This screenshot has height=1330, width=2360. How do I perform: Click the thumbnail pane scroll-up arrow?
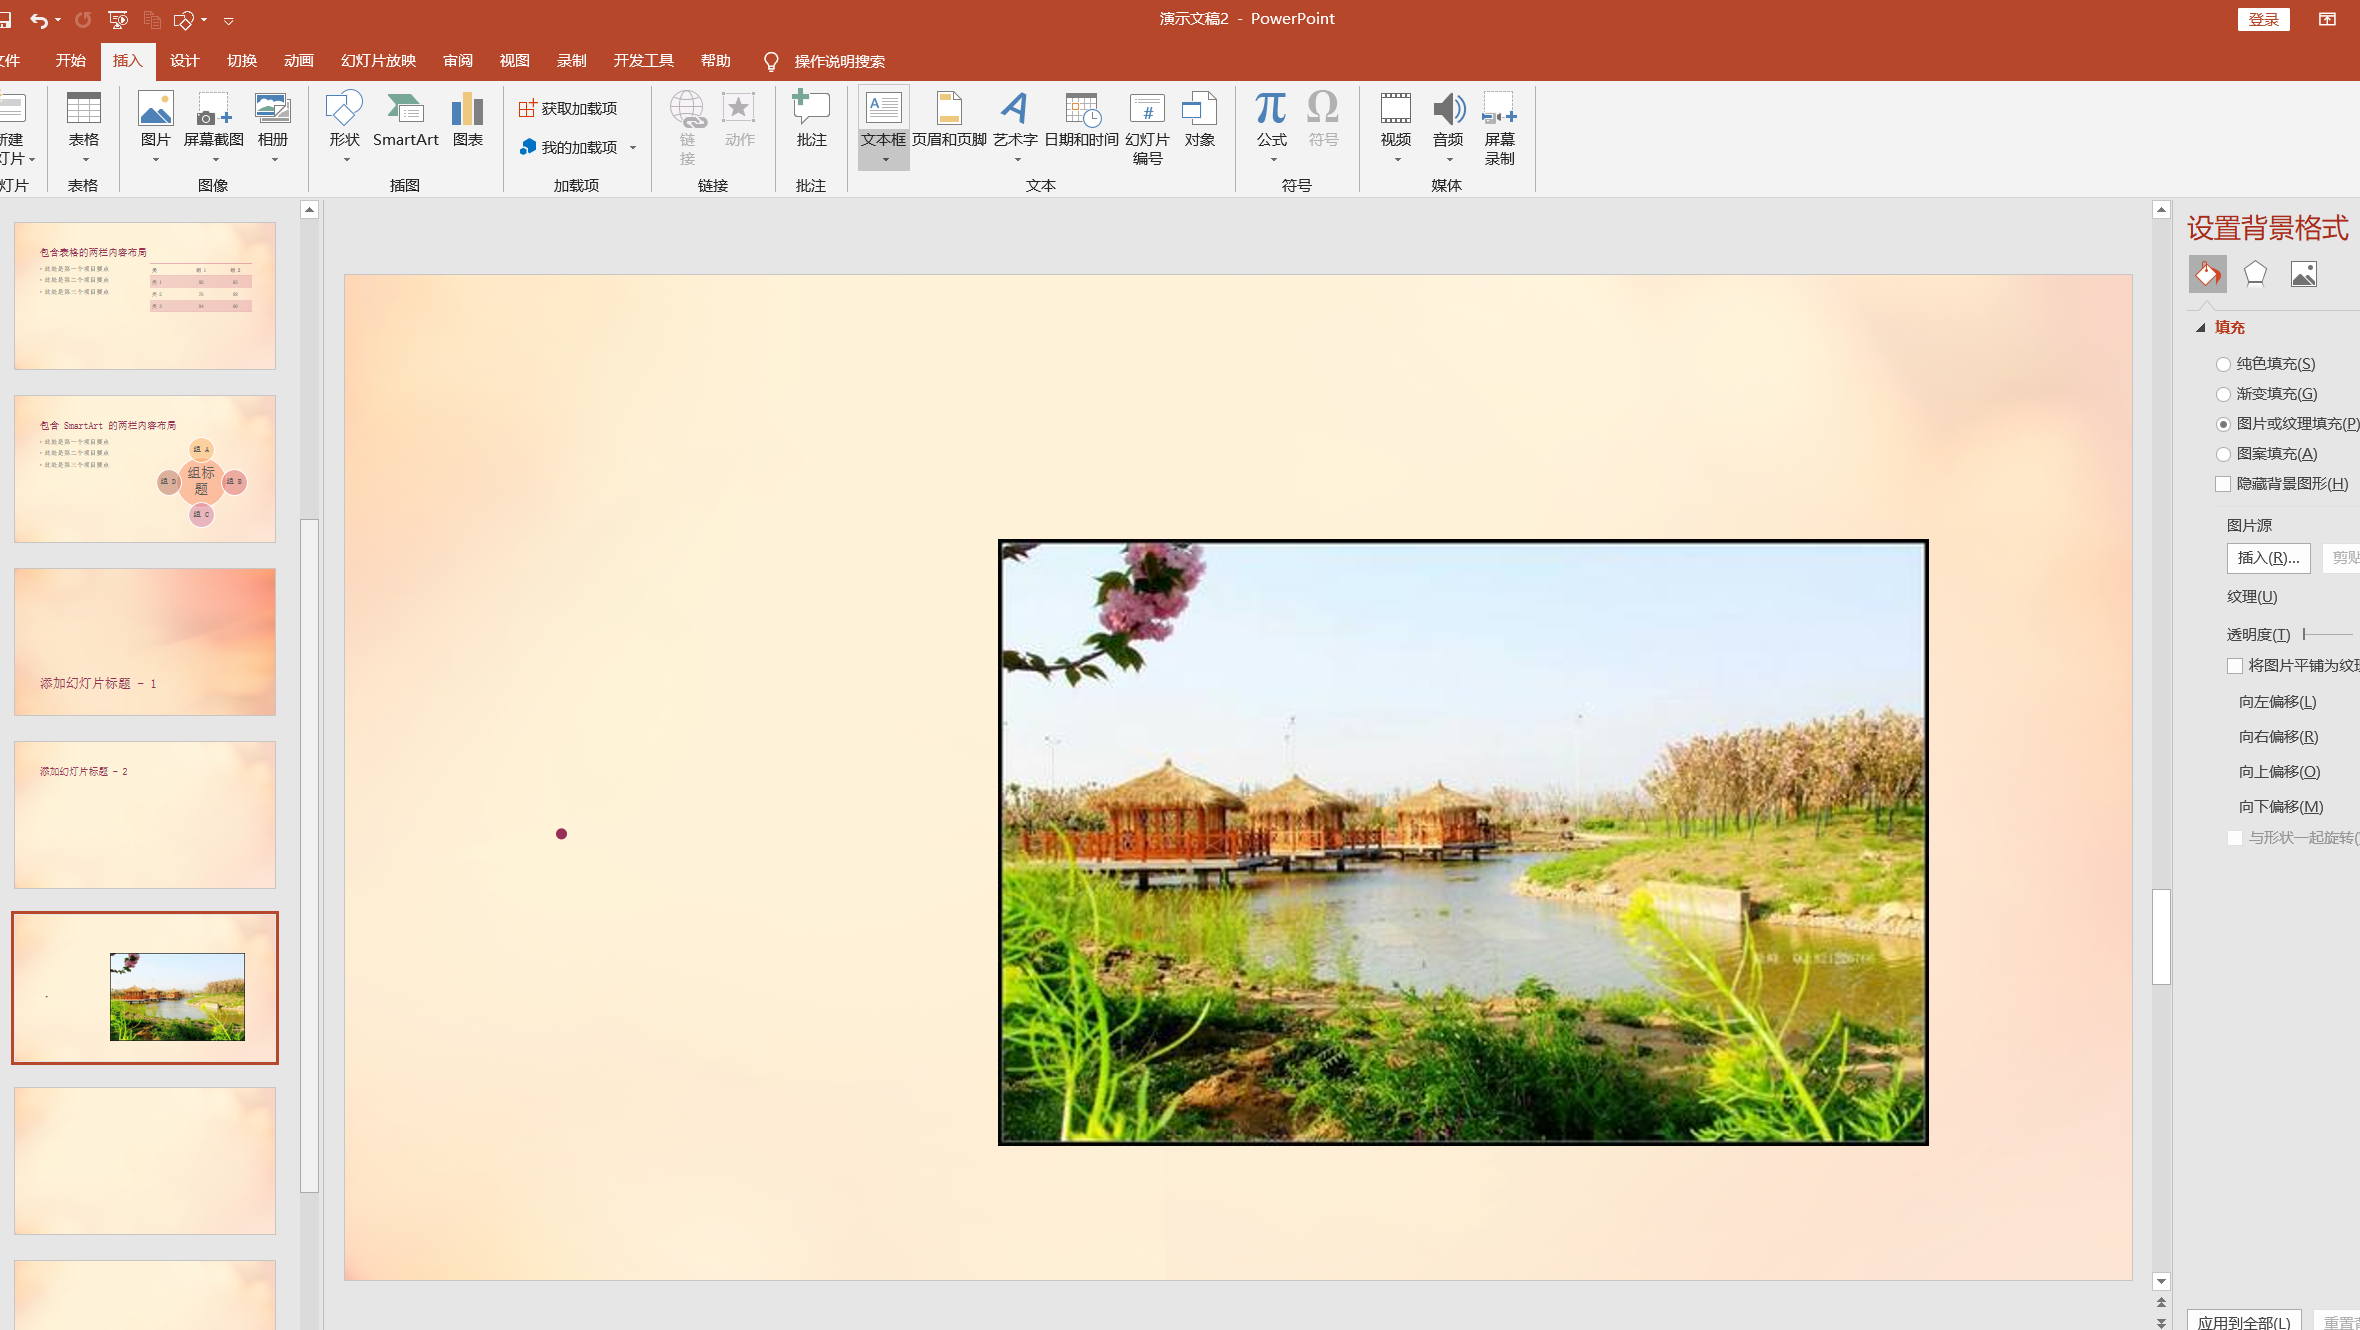tap(310, 209)
